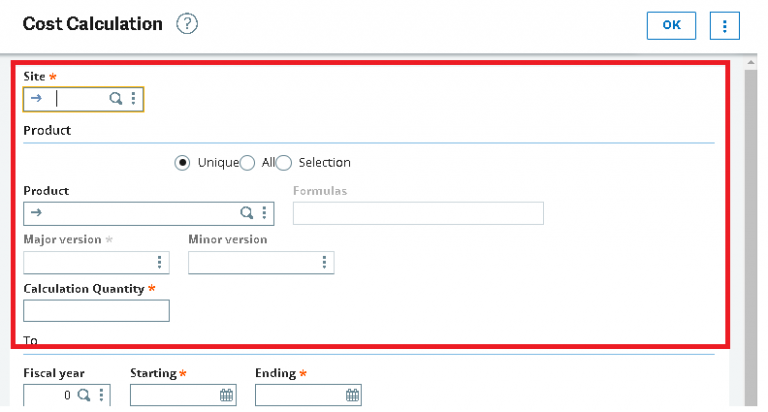
Task: Open the Ending date calendar picker
Action: [352, 395]
